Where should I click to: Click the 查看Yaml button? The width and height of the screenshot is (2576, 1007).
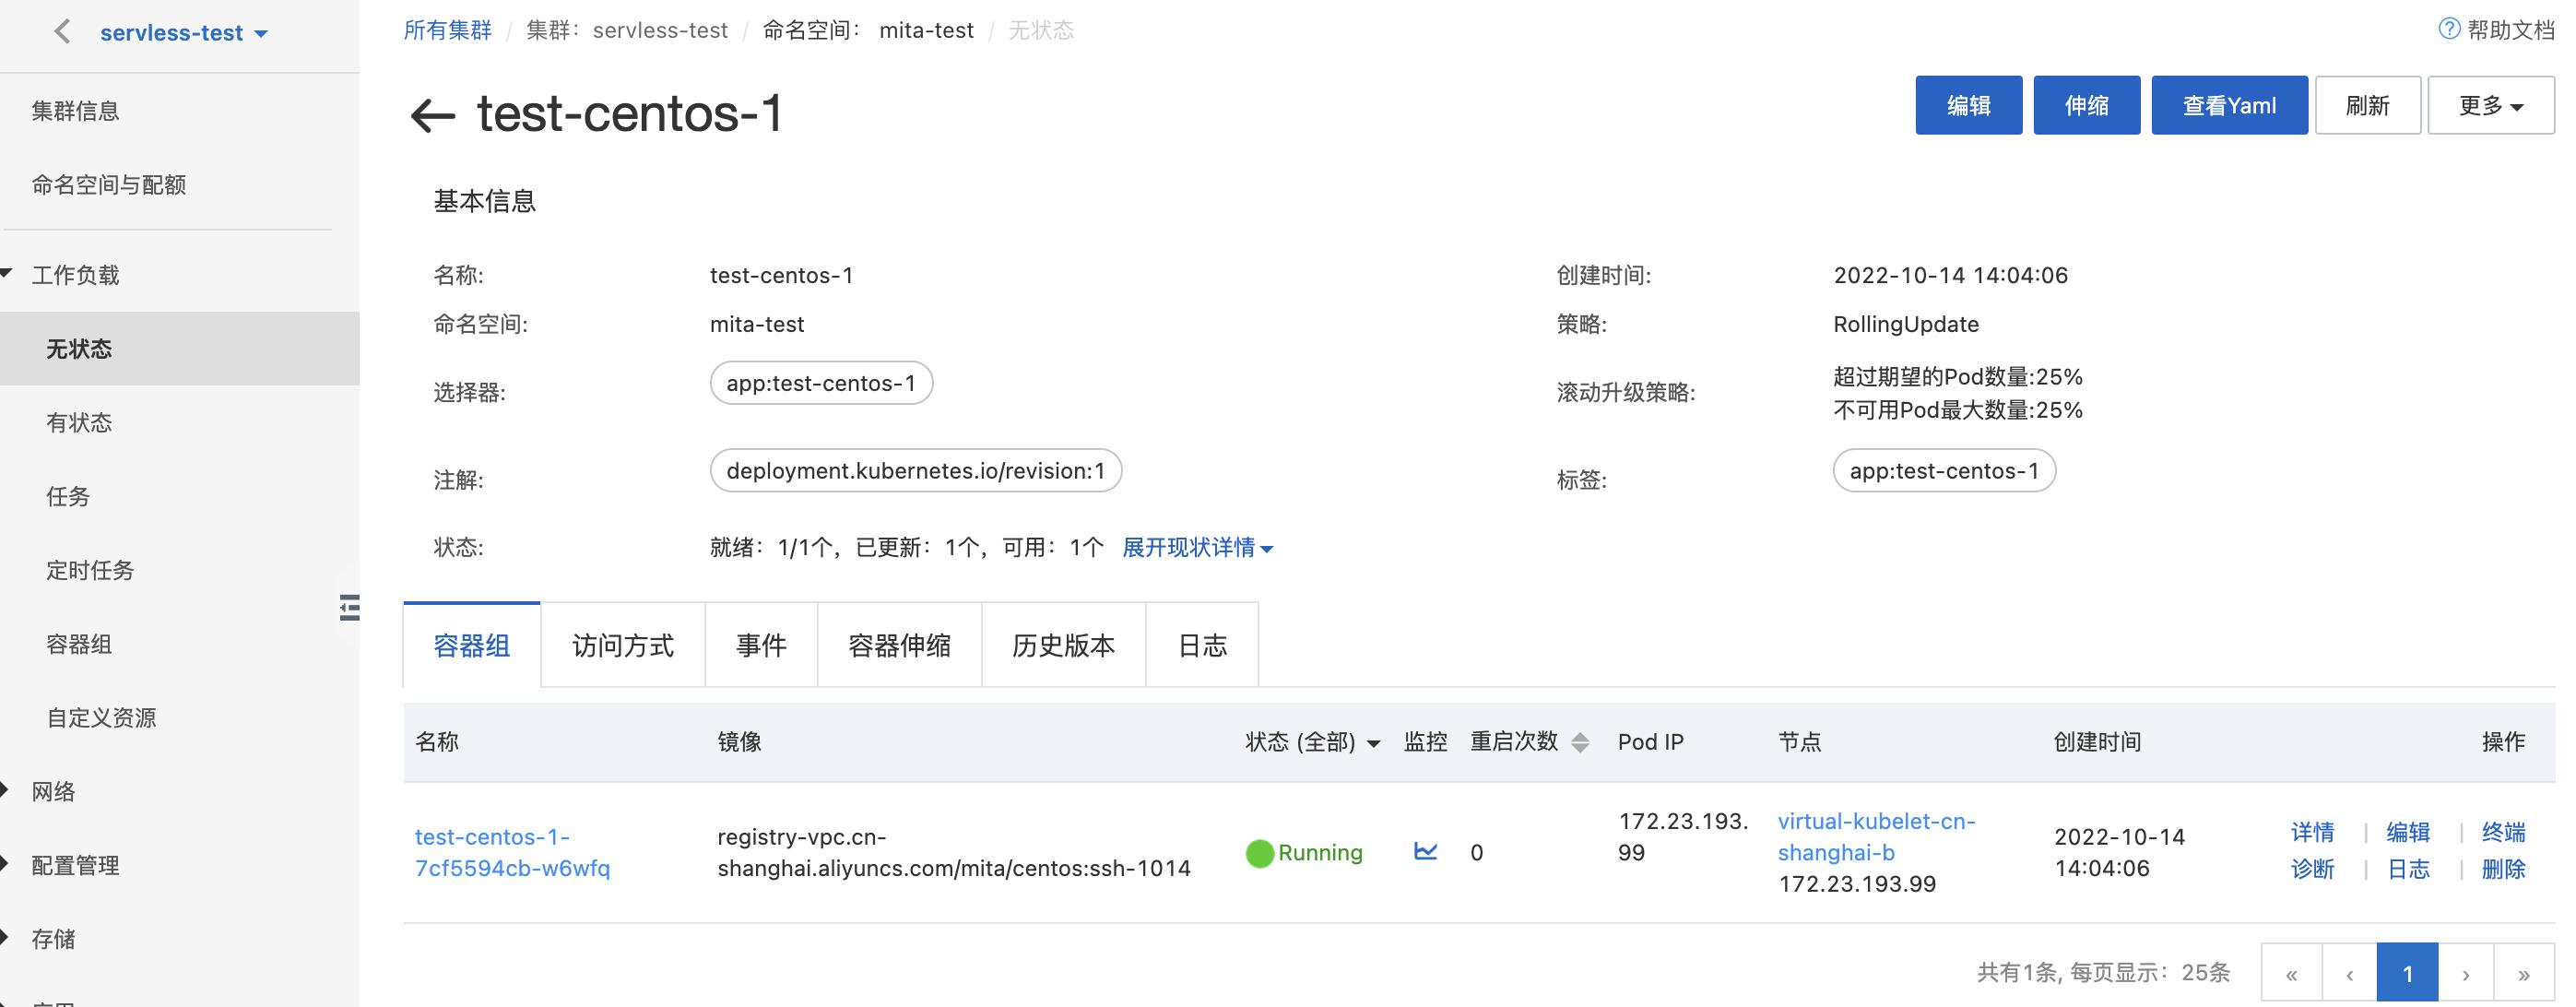(x=2229, y=105)
